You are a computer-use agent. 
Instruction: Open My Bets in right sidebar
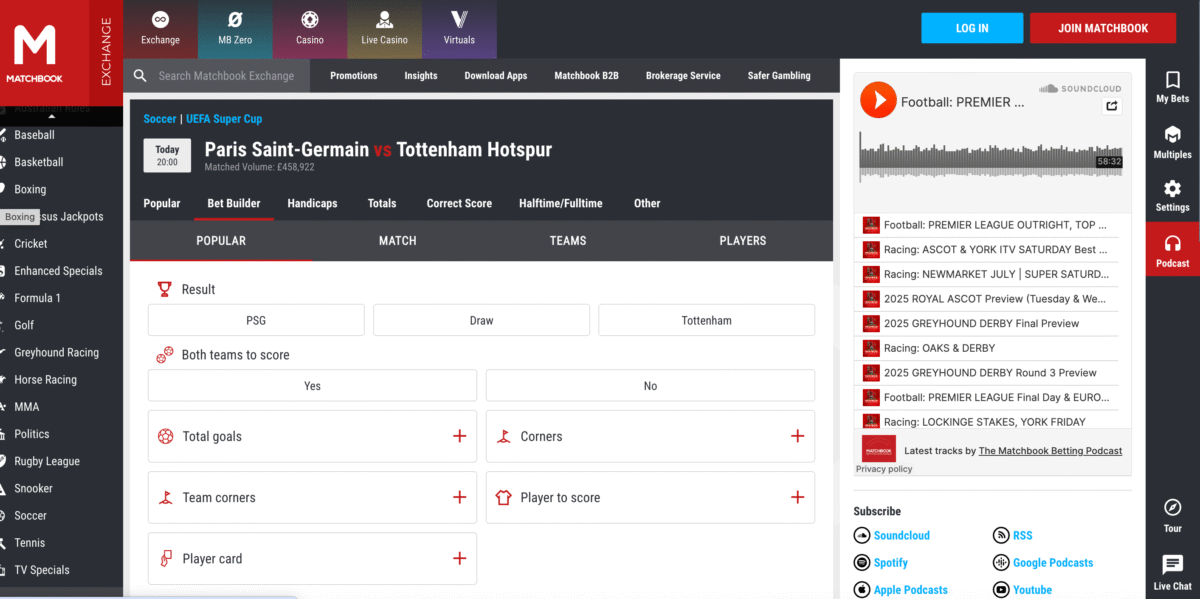coord(1173,87)
